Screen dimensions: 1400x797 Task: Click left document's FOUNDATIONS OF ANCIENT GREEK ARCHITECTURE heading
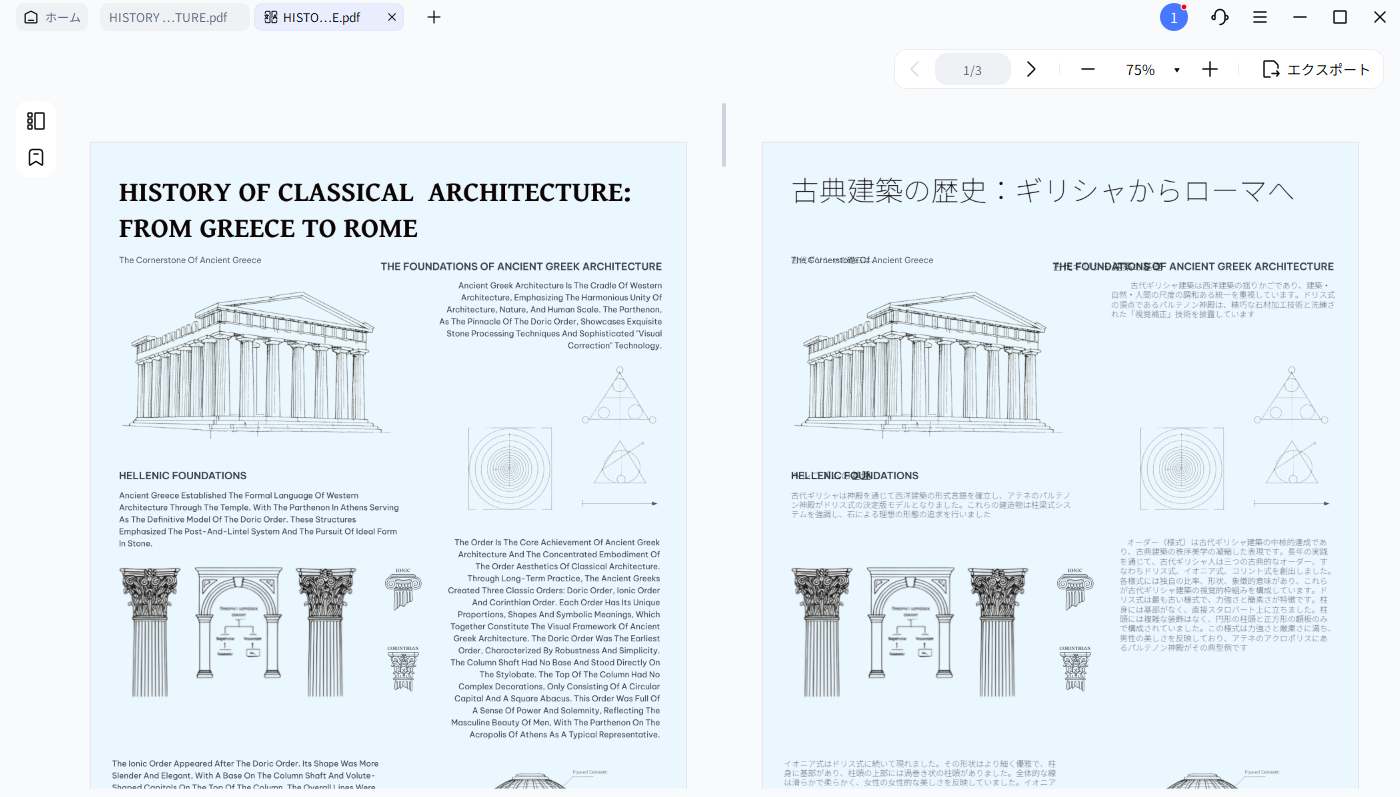(521, 267)
